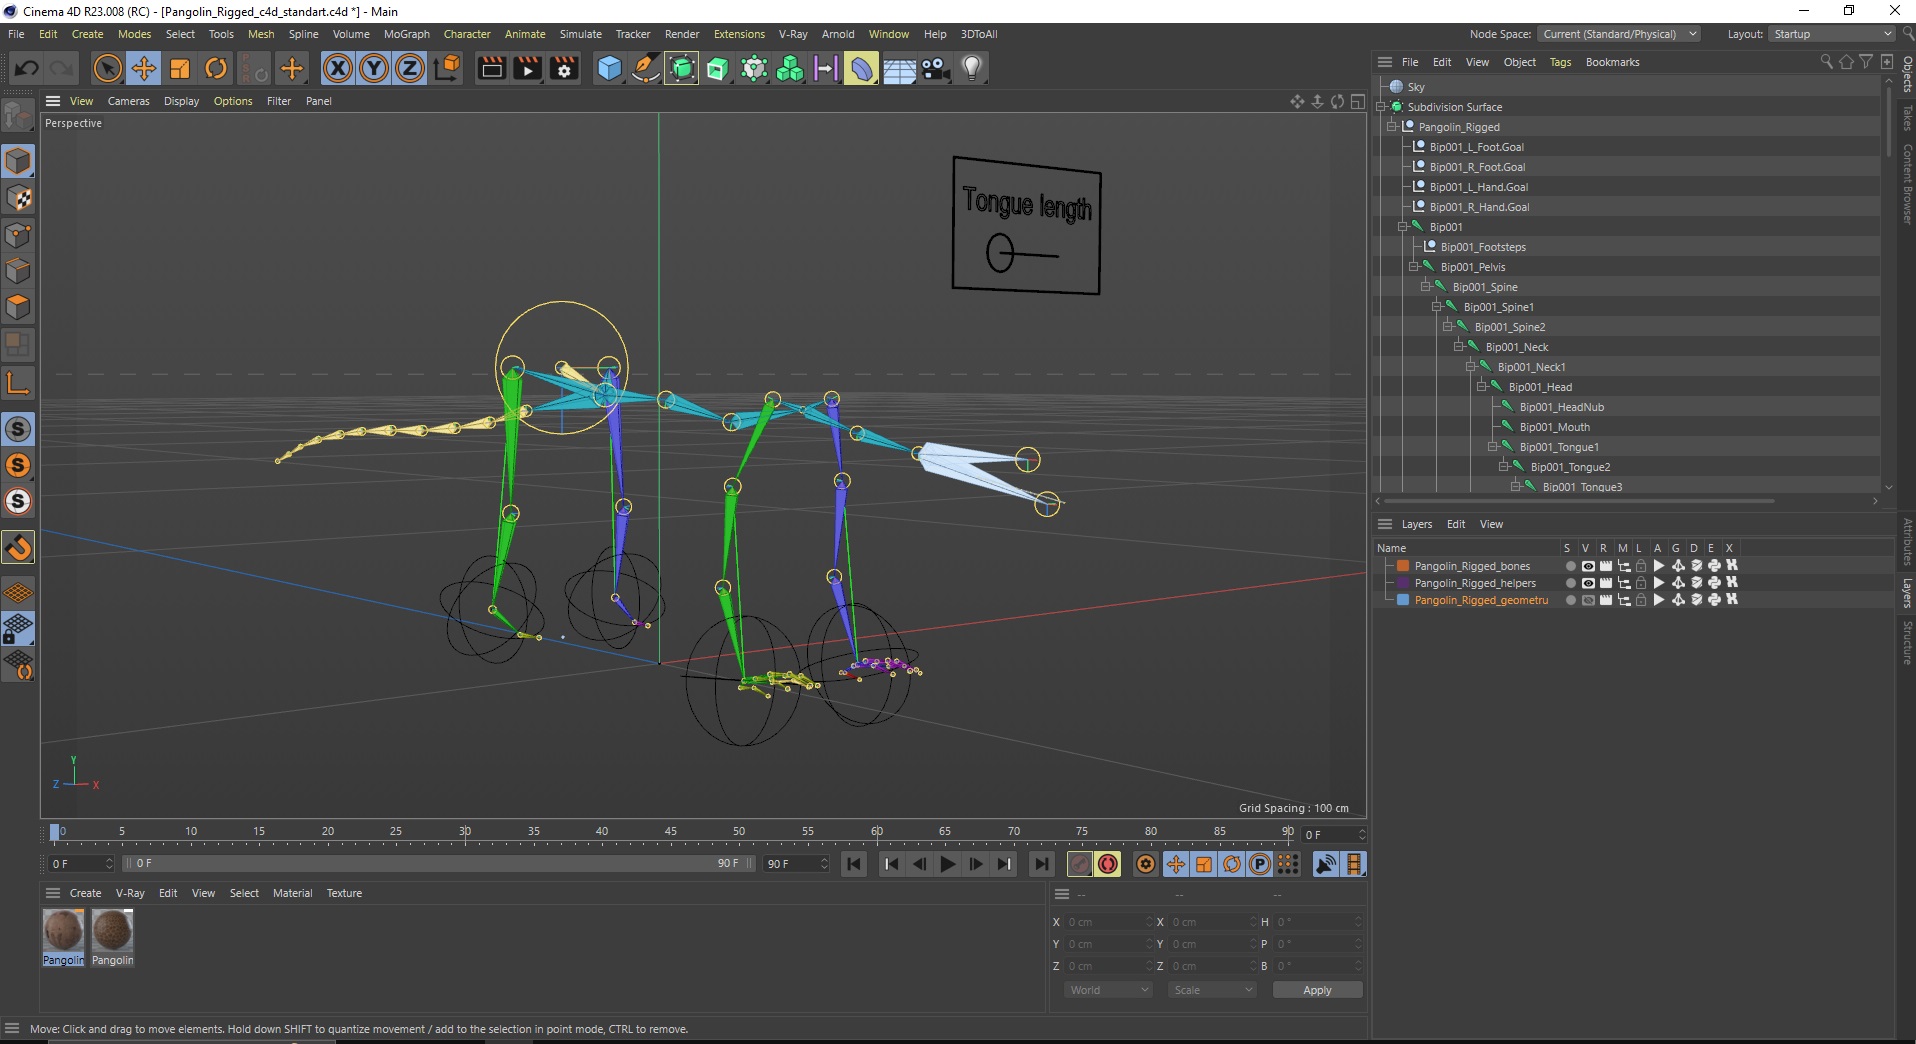
Task: Activate the Rotate tool
Action: 216,68
